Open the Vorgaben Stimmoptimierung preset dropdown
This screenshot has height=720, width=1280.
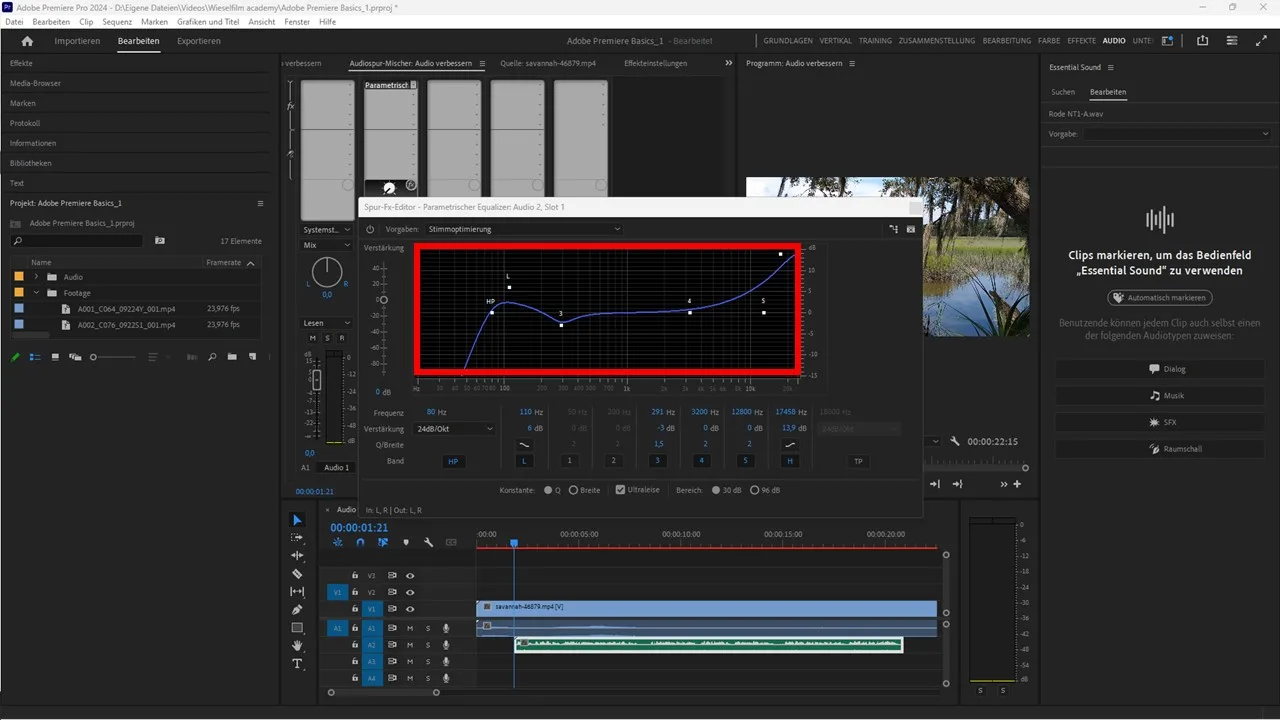pyautogui.click(x=523, y=229)
